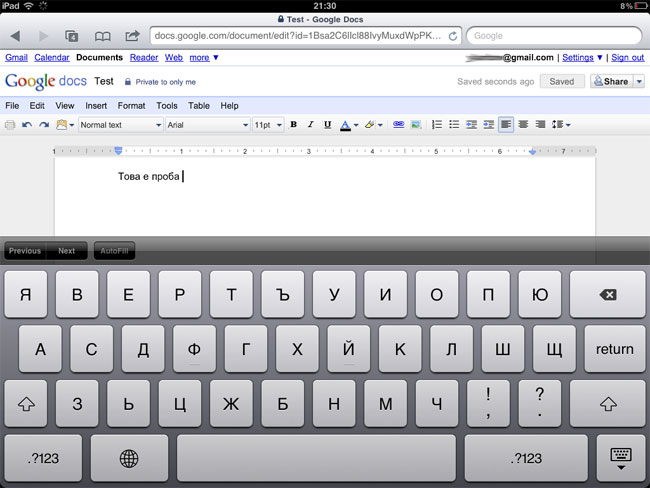650x488 pixels.
Task: Open the Tools menu
Action: (167, 106)
